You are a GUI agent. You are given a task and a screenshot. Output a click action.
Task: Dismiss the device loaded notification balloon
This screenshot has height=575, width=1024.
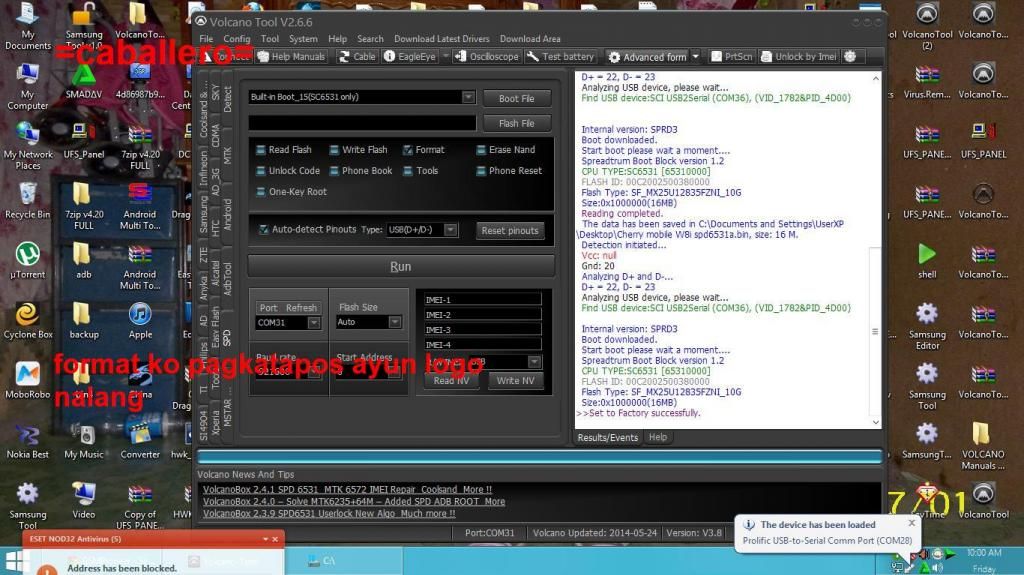click(x=912, y=523)
